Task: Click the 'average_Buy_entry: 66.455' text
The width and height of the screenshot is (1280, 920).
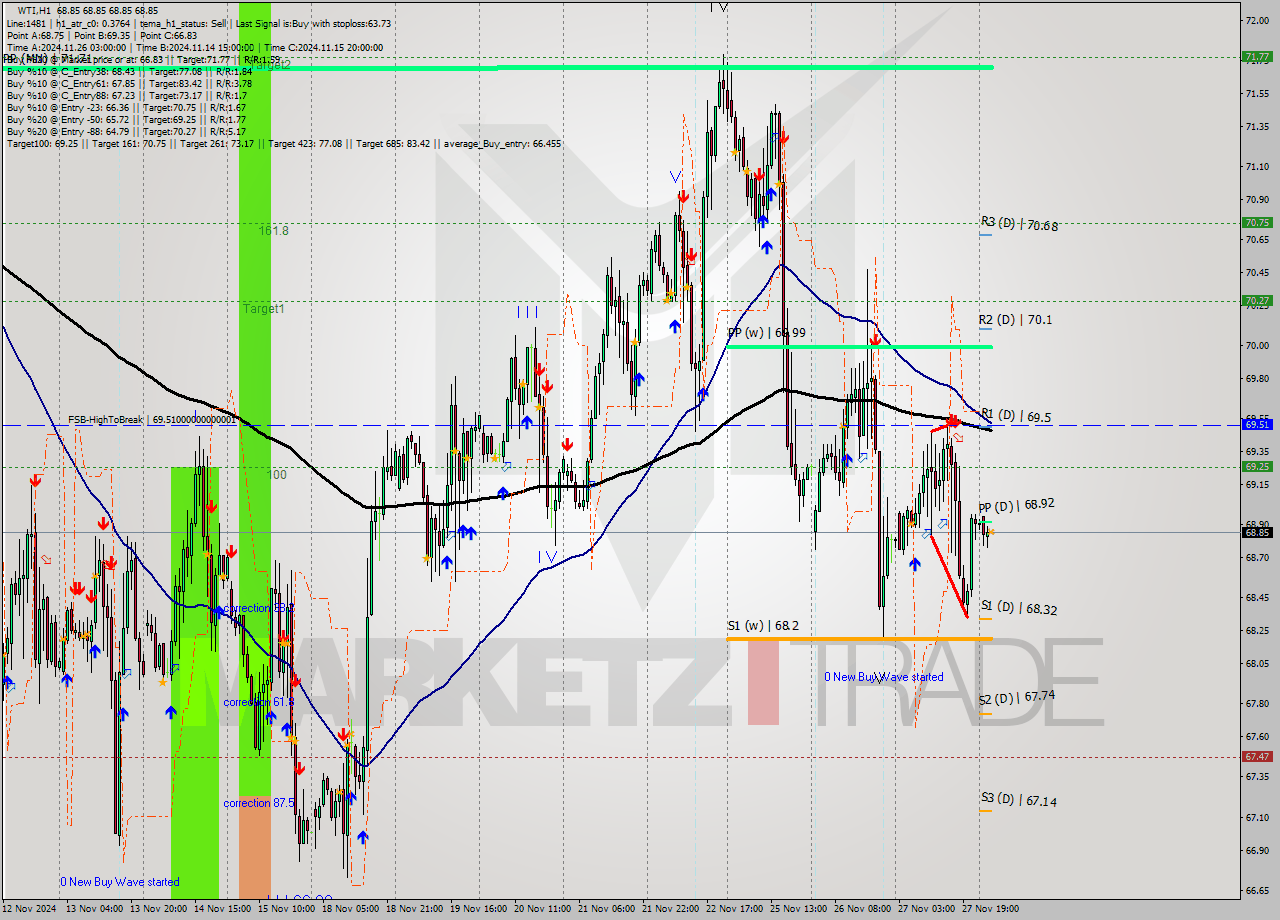Action: (504, 143)
